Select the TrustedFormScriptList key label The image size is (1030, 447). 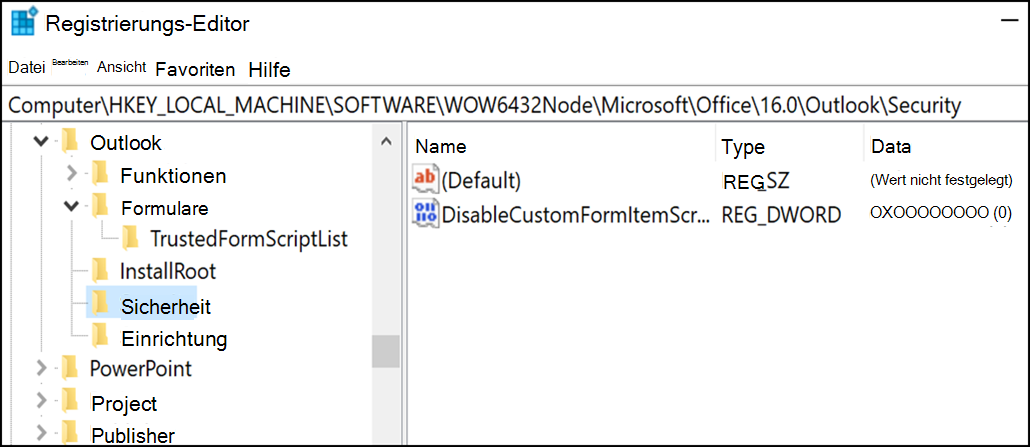coord(249,239)
